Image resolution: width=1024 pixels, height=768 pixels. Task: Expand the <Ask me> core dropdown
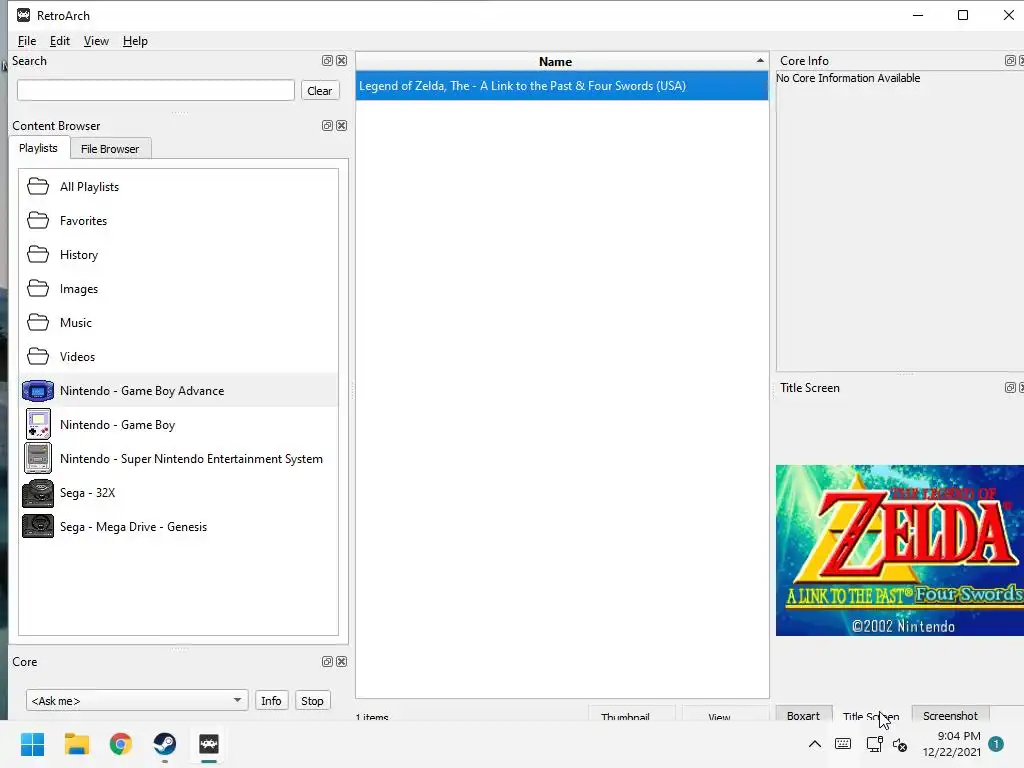click(137, 701)
